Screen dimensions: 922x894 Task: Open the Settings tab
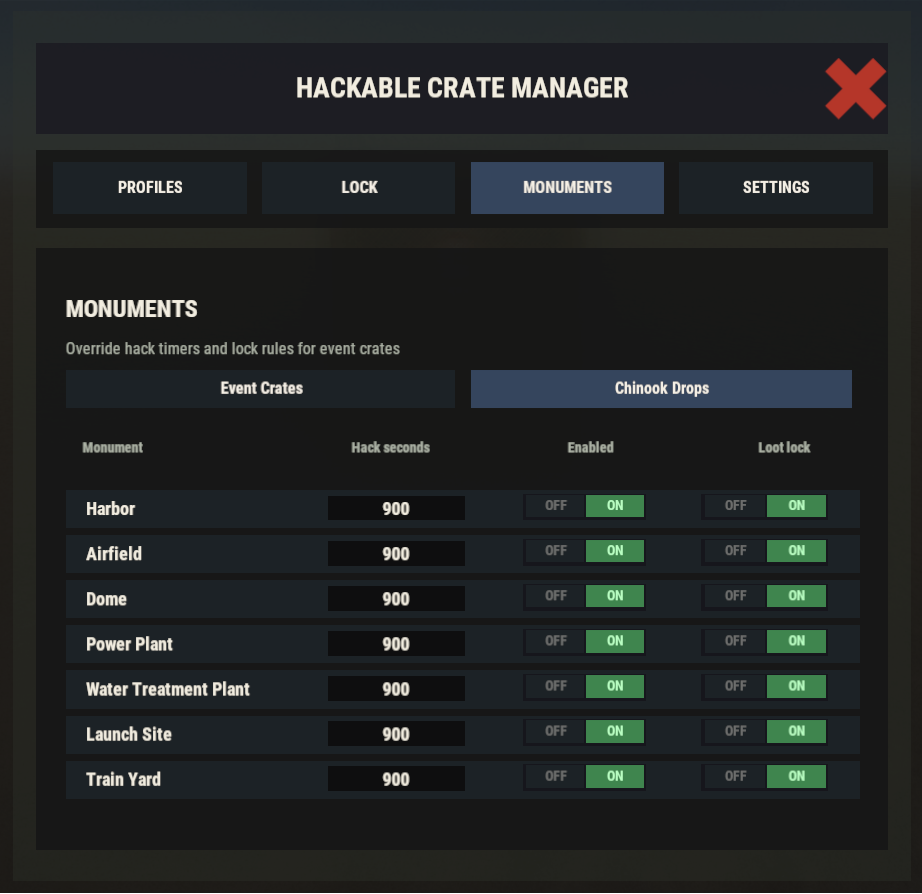(x=776, y=188)
